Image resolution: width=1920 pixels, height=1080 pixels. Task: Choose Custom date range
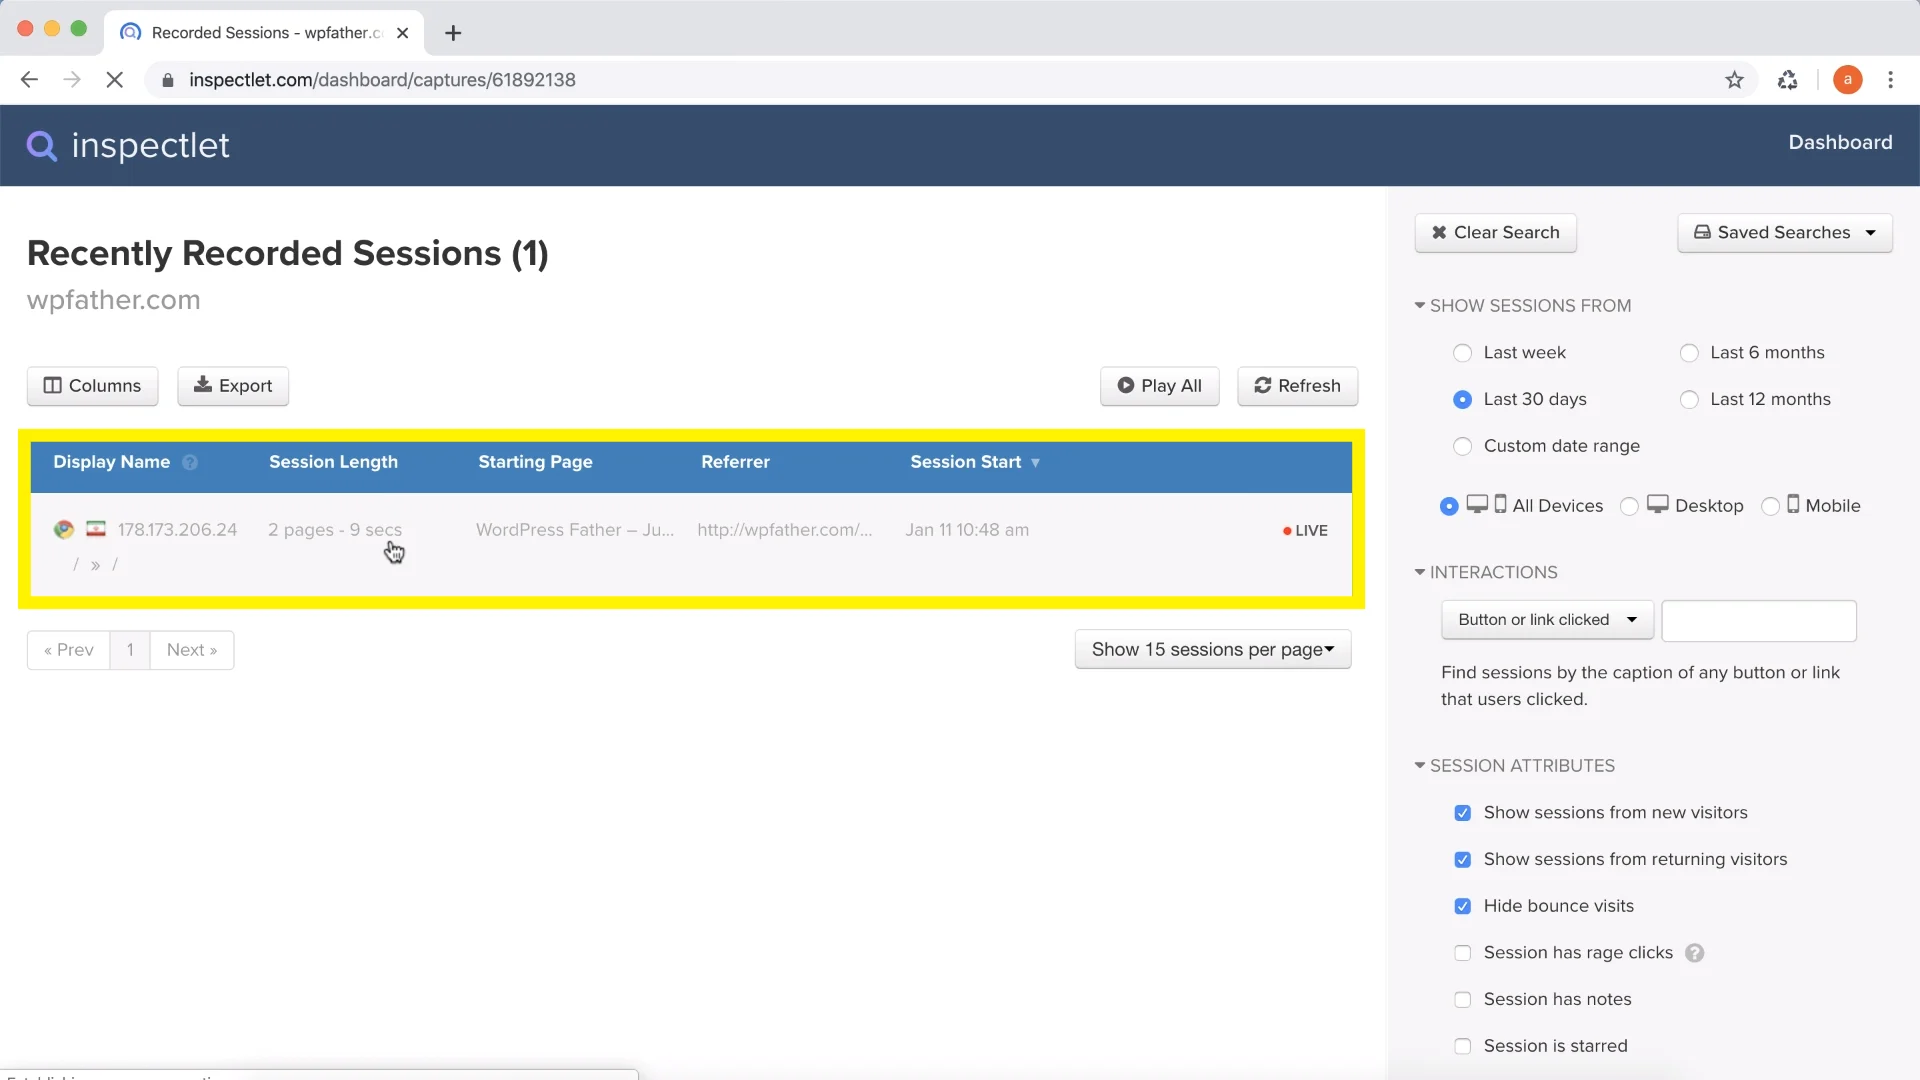point(1462,447)
